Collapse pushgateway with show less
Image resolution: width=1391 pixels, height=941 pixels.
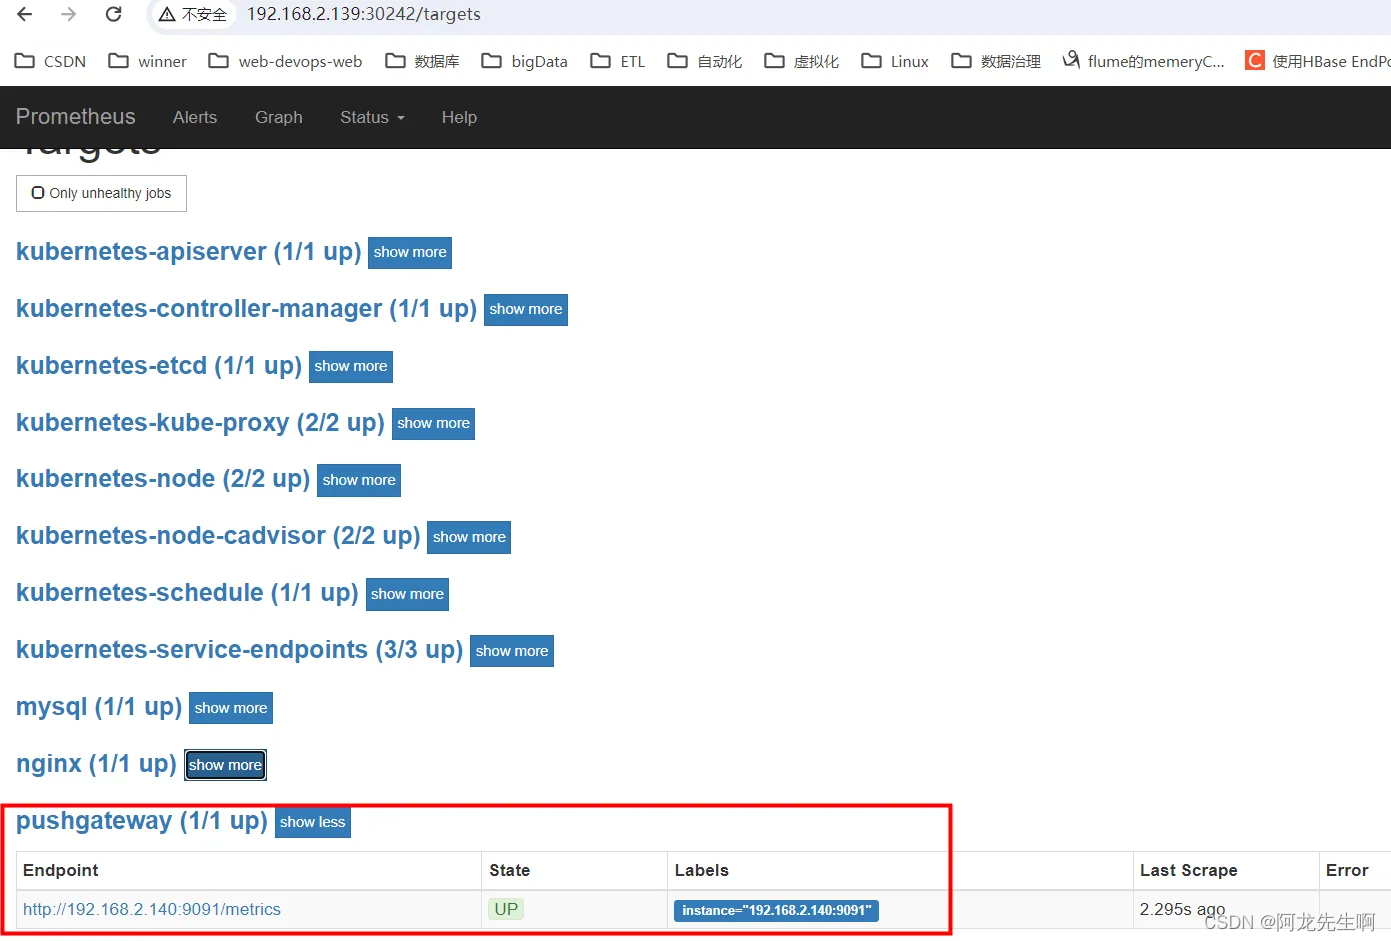(312, 822)
